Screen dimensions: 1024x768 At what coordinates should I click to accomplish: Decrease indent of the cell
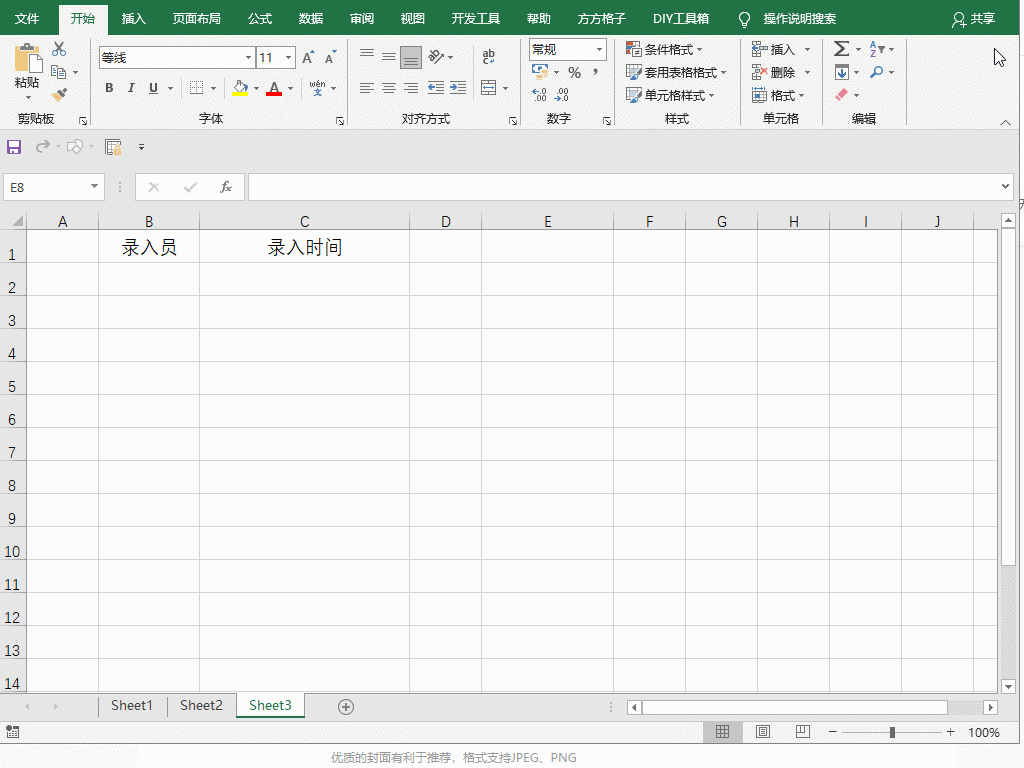436,88
